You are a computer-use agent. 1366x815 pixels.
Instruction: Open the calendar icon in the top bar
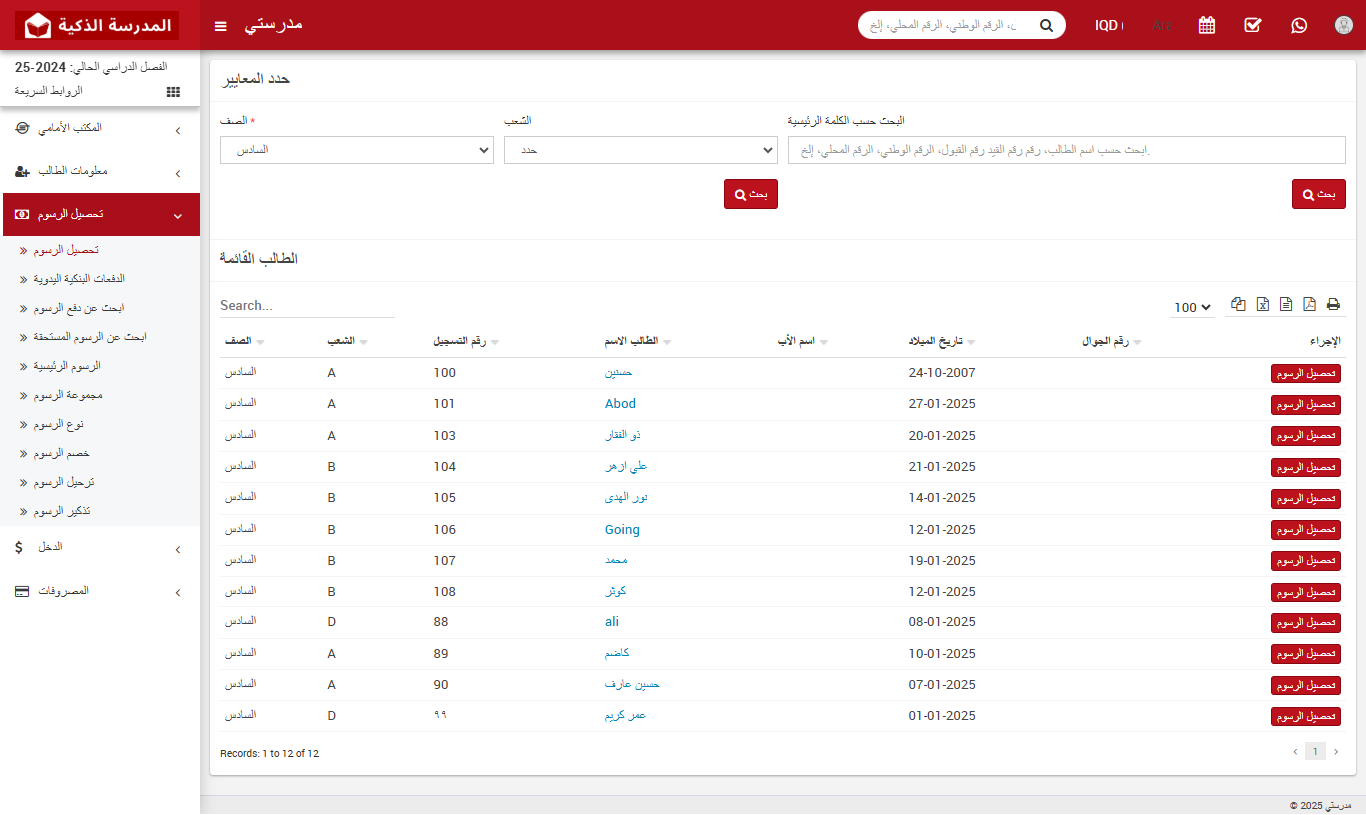(1207, 25)
